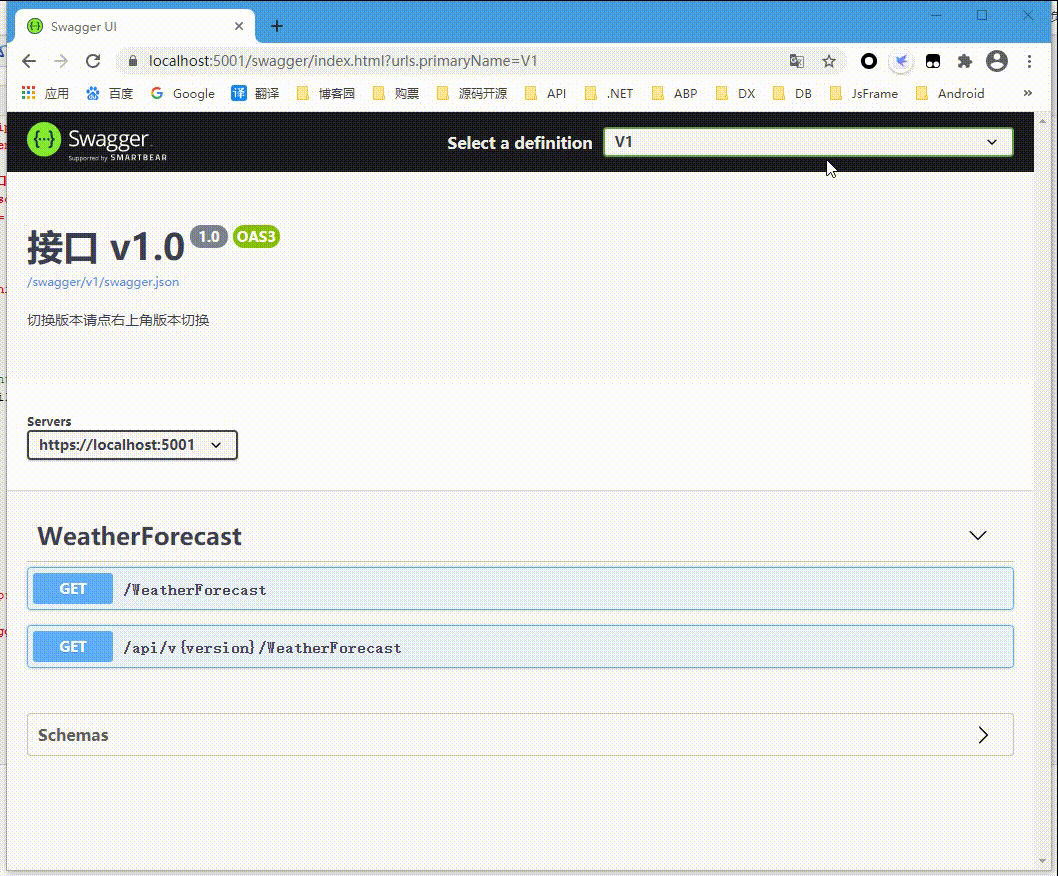Viewport: 1058px width, 876px height.
Task: Open the /swagger/v1/swagger.json link
Action: click(103, 282)
